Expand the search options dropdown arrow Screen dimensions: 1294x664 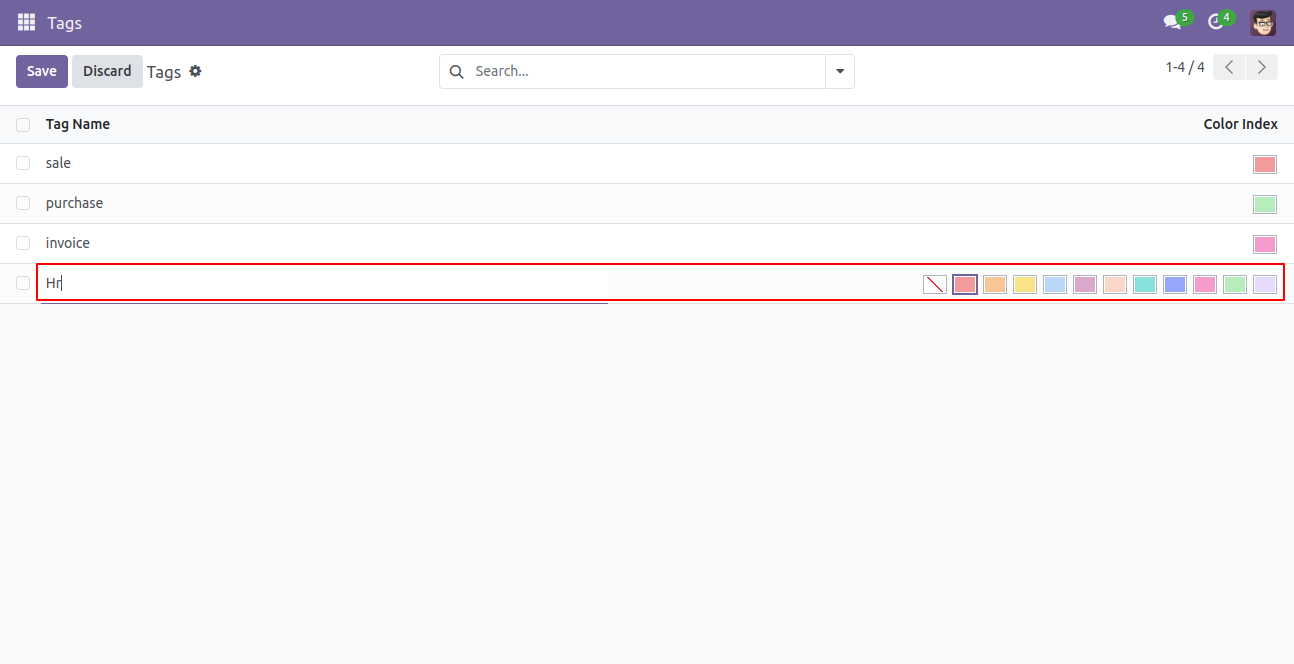[x=840, y=71]
